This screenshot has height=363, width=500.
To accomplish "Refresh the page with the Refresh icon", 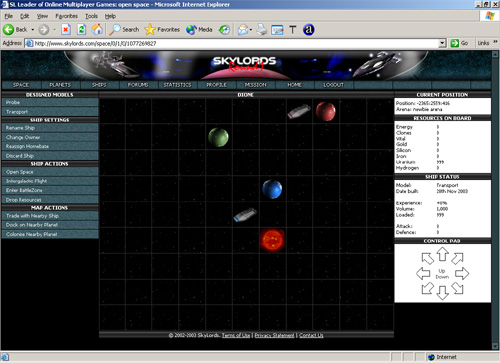I will [81, 30].
